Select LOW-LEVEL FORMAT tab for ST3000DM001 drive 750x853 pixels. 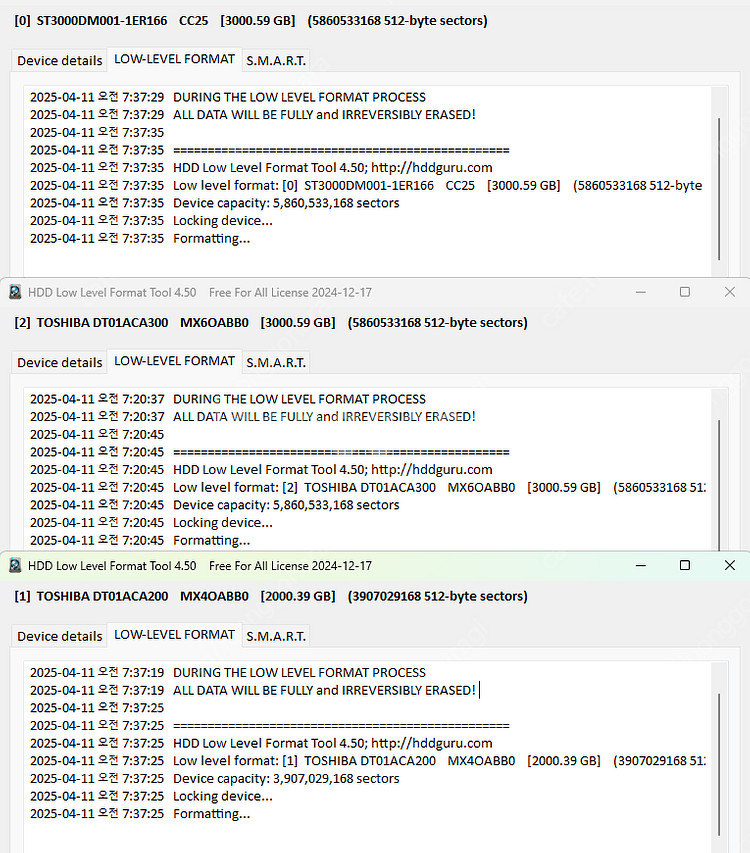(174, 59)
